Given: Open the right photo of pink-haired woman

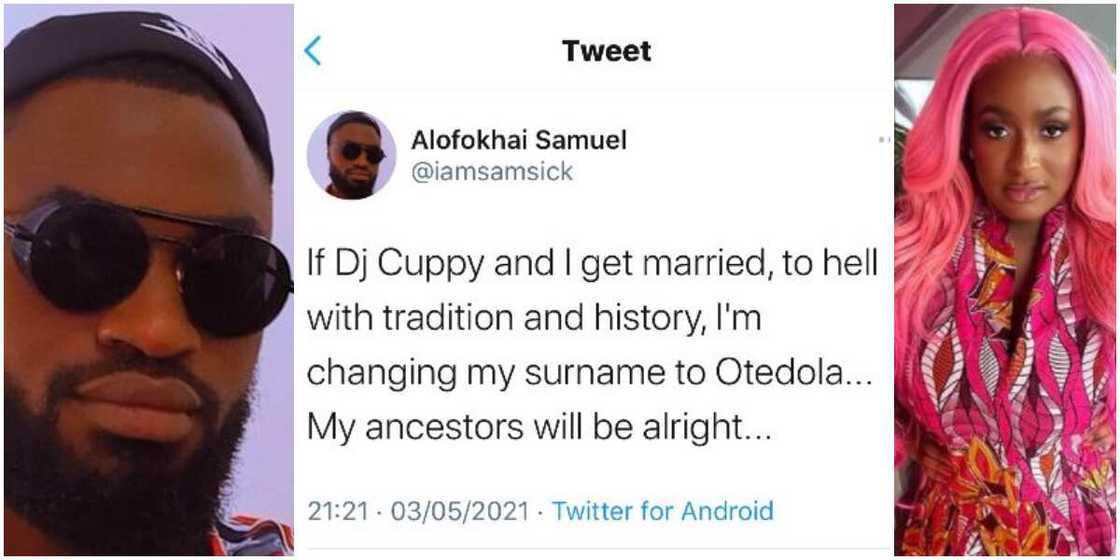Looking at the screenshot, I should (1005, 280).
